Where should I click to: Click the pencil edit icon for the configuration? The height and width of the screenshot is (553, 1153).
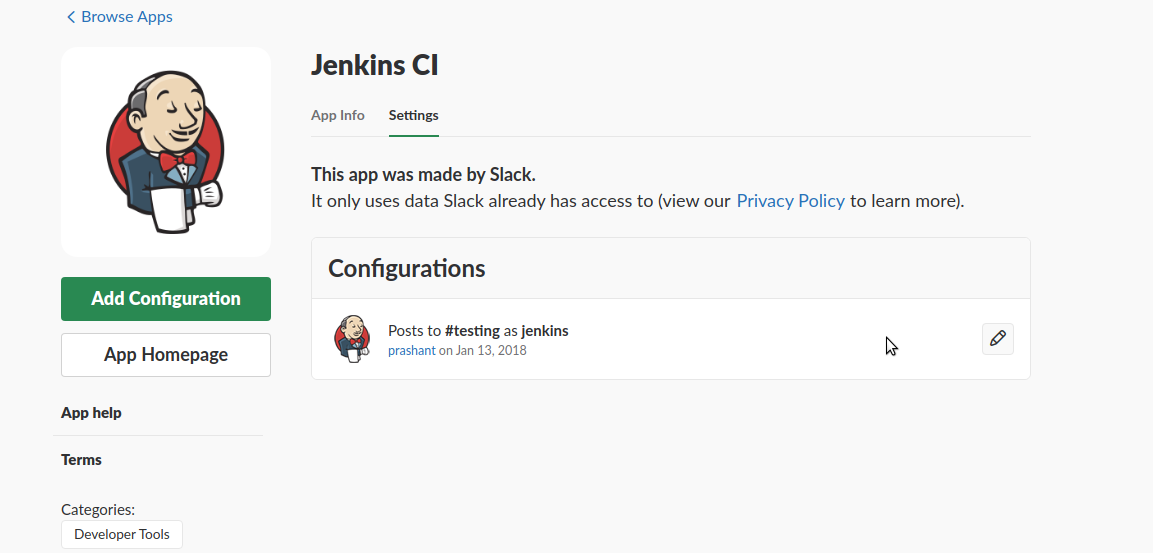coord(998,339)
